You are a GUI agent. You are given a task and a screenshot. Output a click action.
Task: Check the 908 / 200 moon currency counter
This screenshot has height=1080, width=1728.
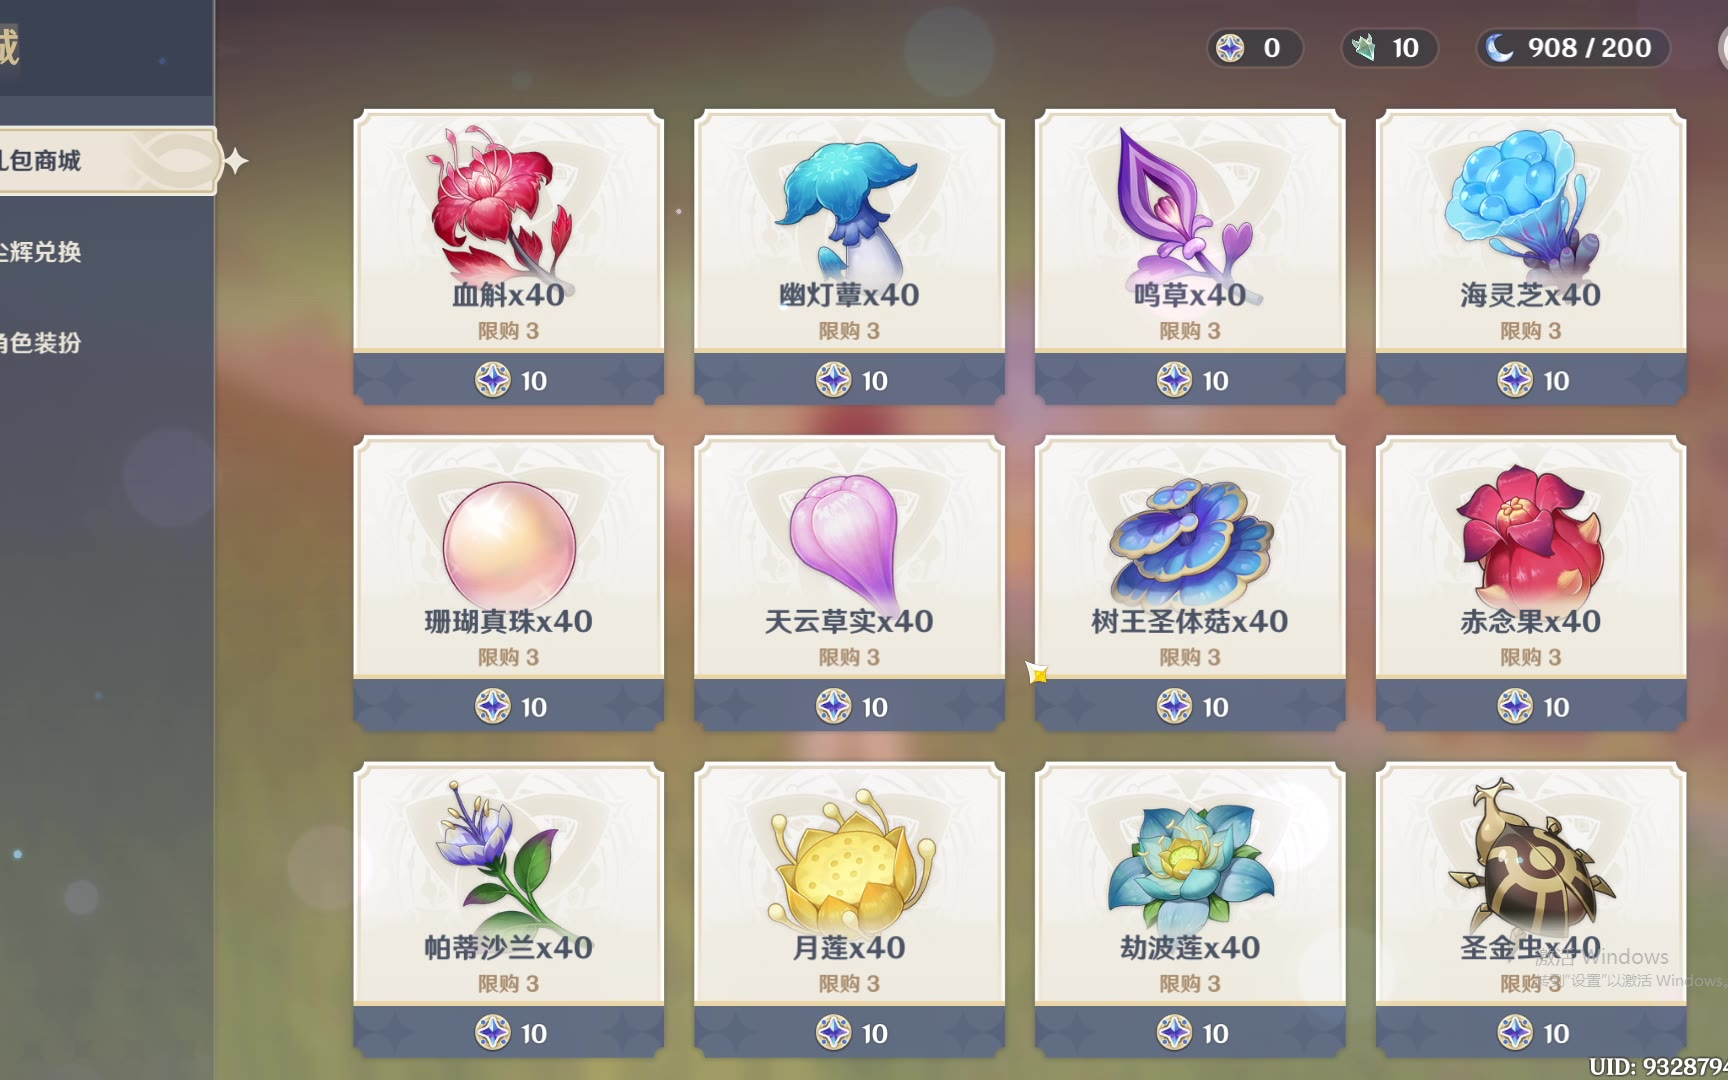(1572, 47)
